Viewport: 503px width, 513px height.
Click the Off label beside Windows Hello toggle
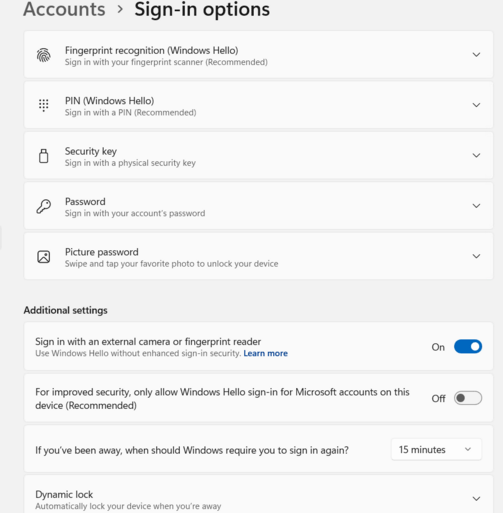pyautogui.click(x=438, y=398)
